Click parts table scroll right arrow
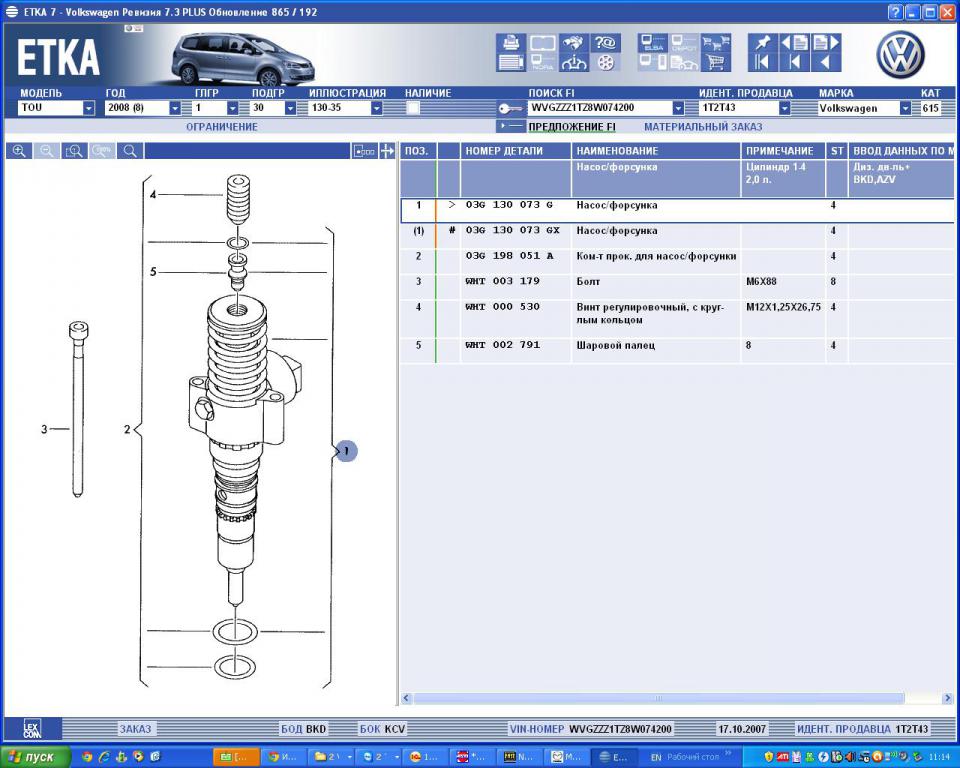 tap(948, 698)
